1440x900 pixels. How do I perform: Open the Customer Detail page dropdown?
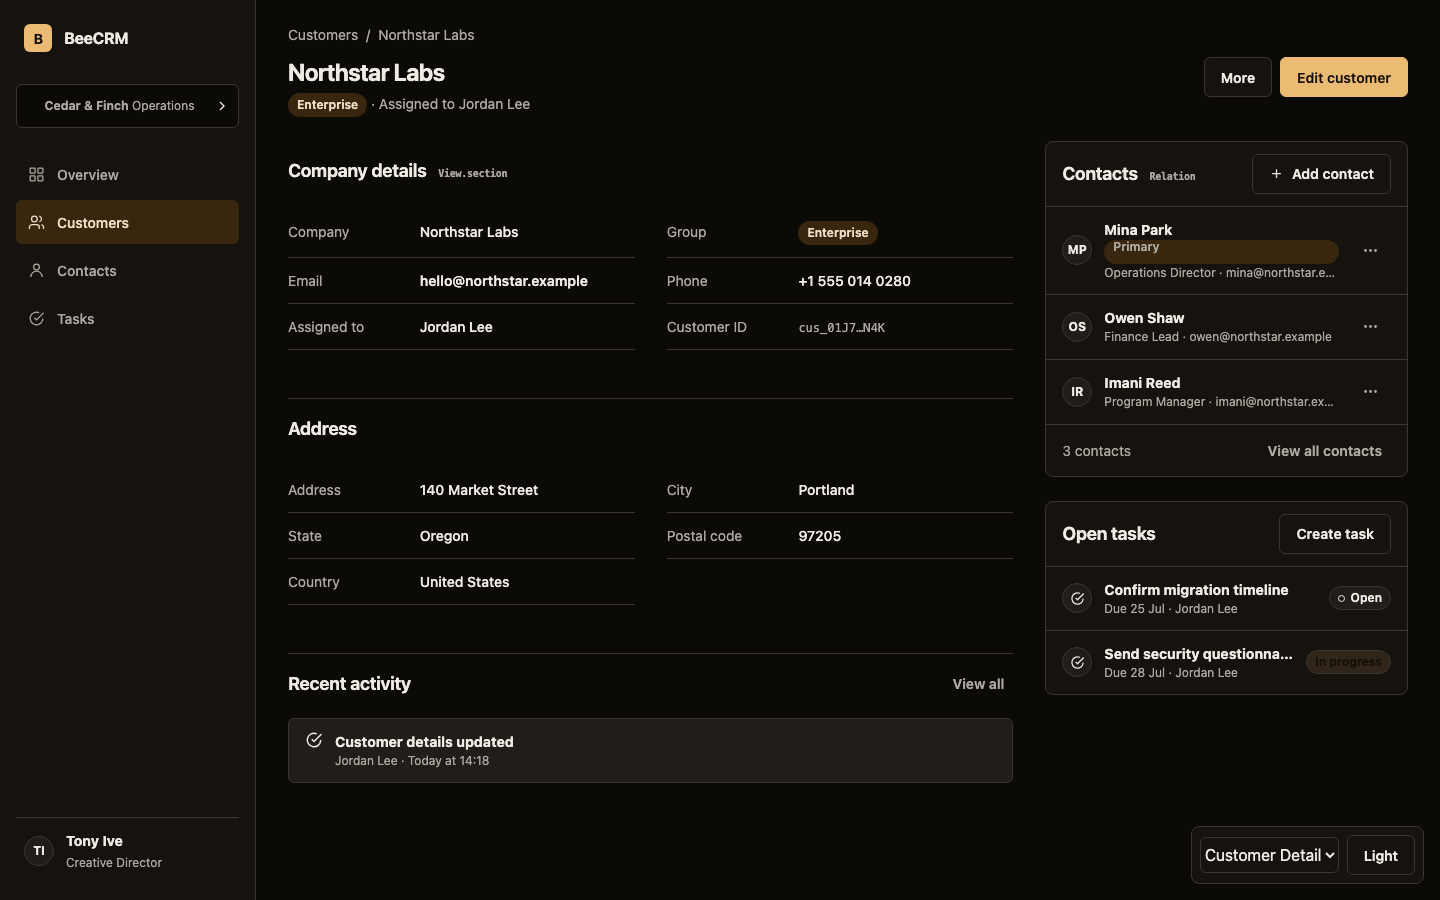[1269, 855]
